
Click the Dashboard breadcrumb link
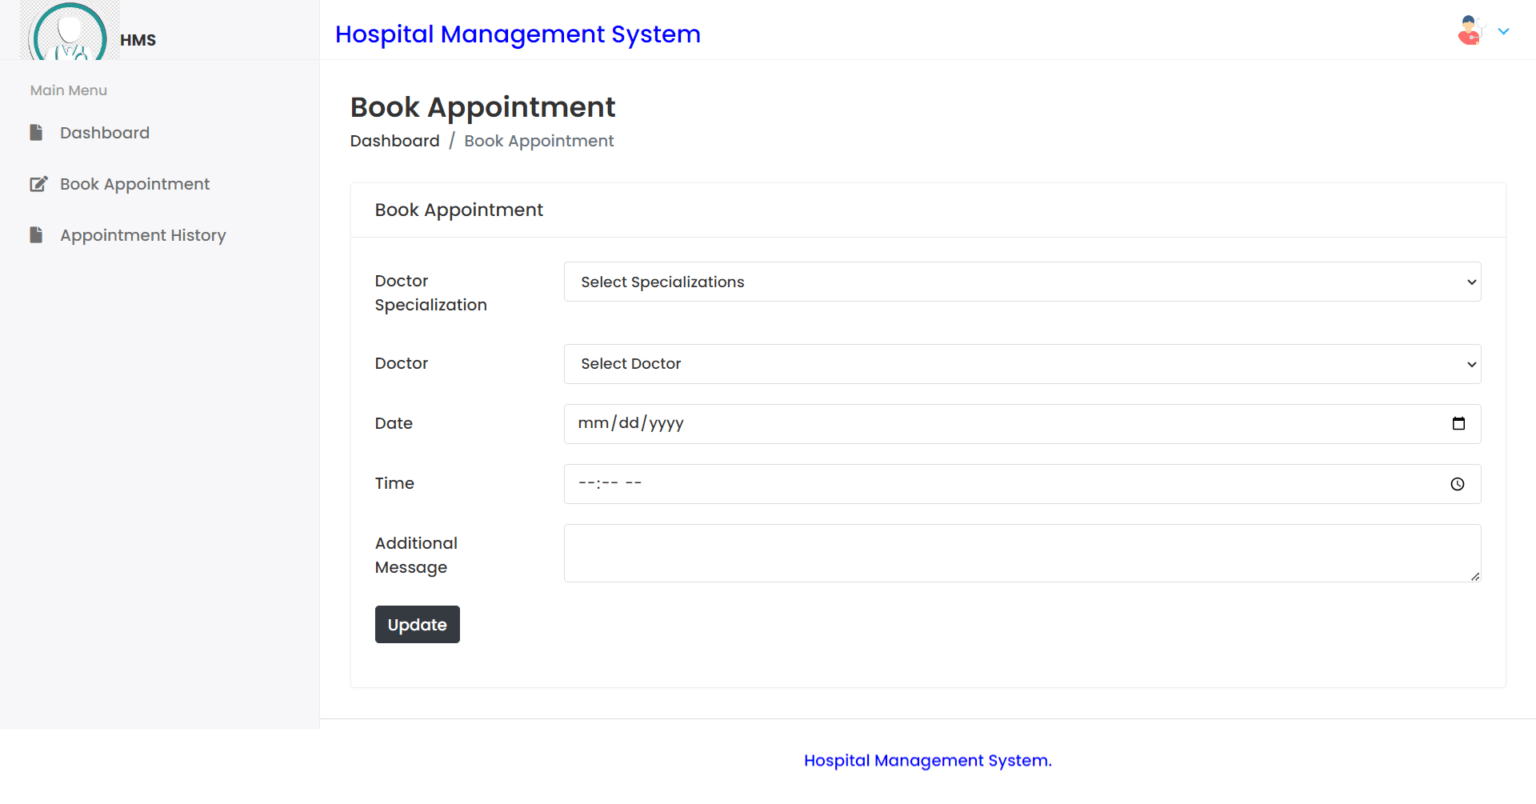(x=394, y=140)
